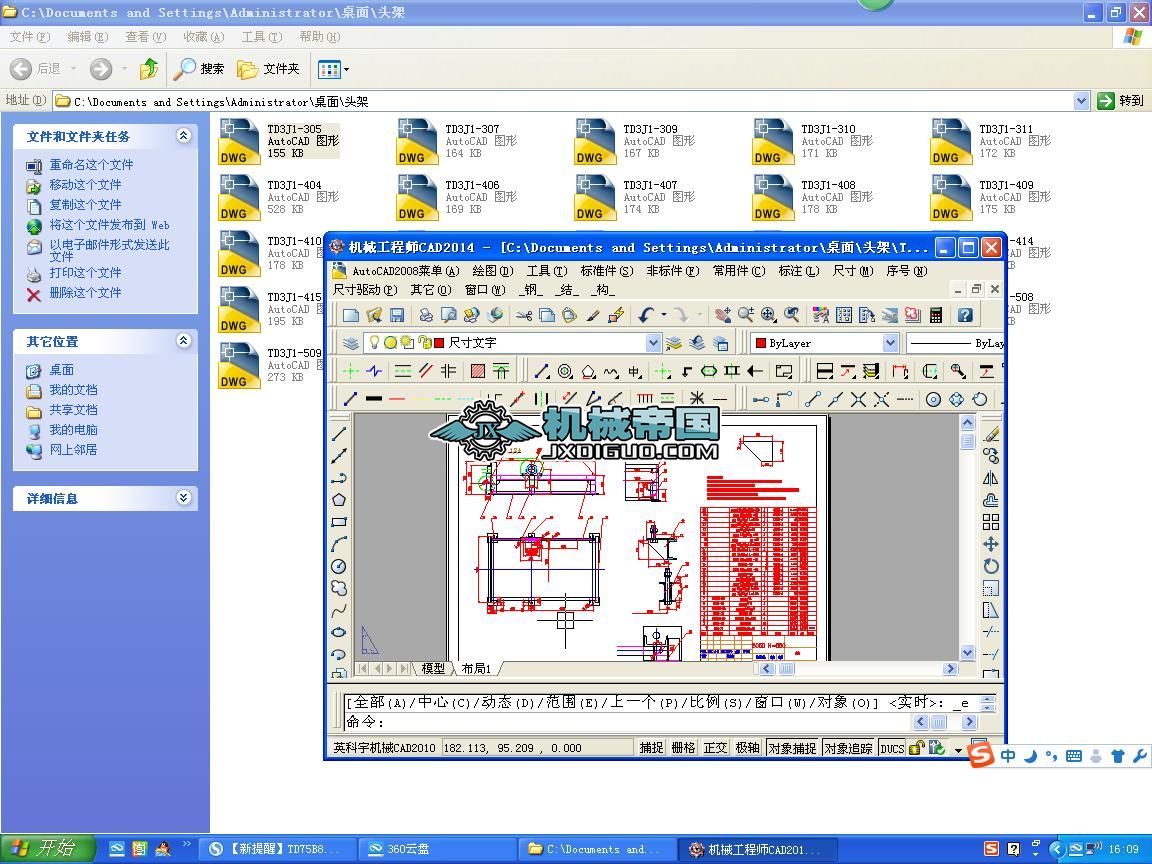Click the Copy object tool in modify toolbar
The width and height of the screenshot is (1152, 864).
tap(990, 456)
